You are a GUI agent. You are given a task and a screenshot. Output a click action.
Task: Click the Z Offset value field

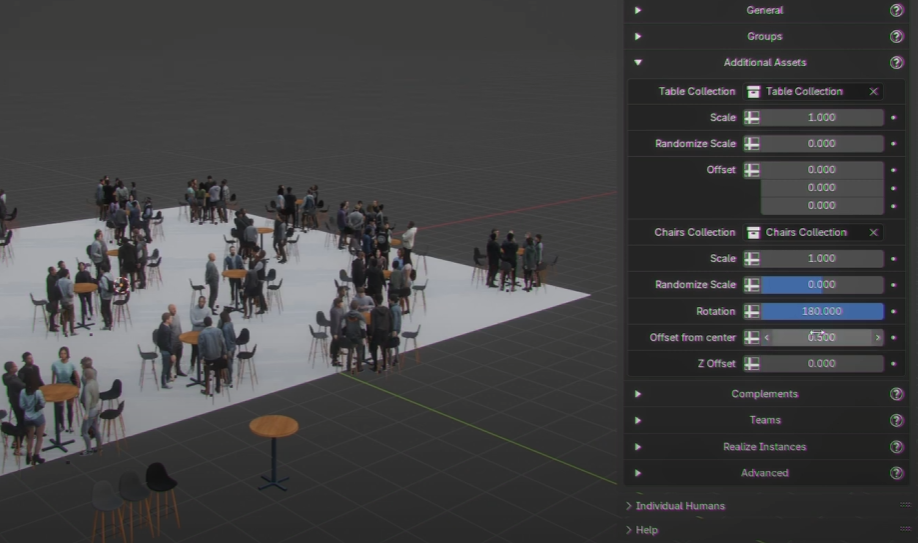(821, 364)
